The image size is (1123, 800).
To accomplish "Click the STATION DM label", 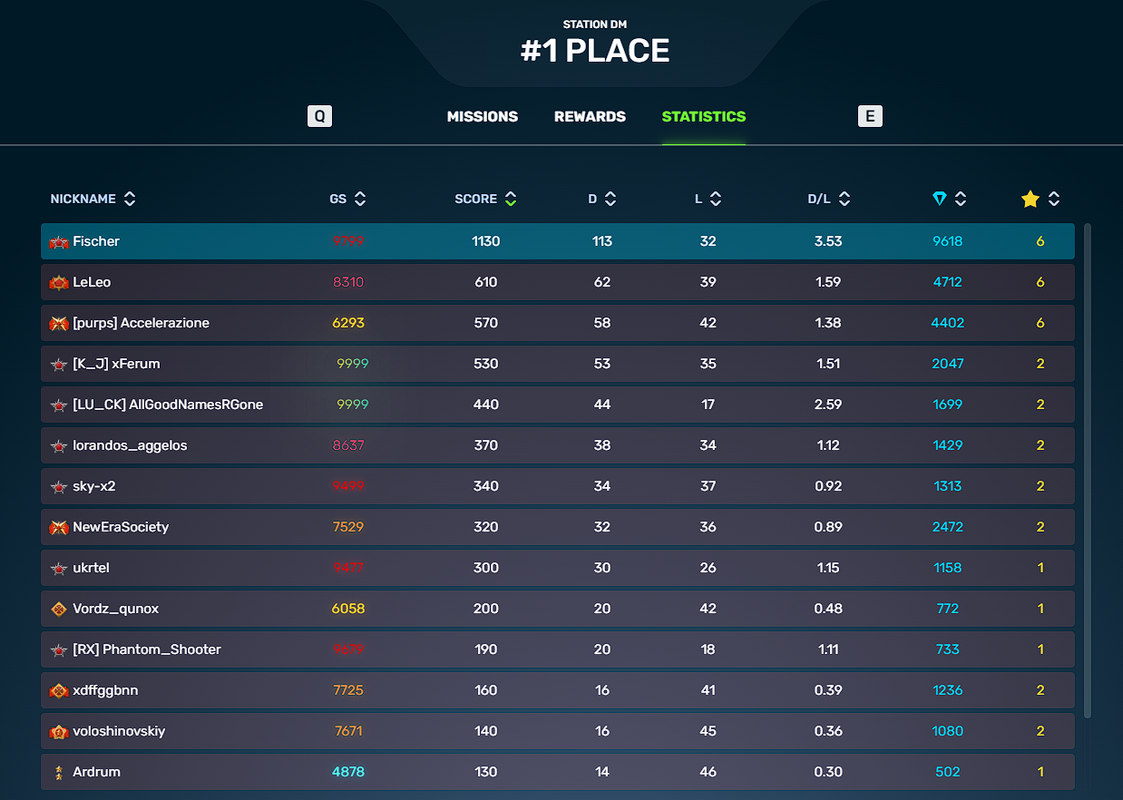I will coord(595,24).
